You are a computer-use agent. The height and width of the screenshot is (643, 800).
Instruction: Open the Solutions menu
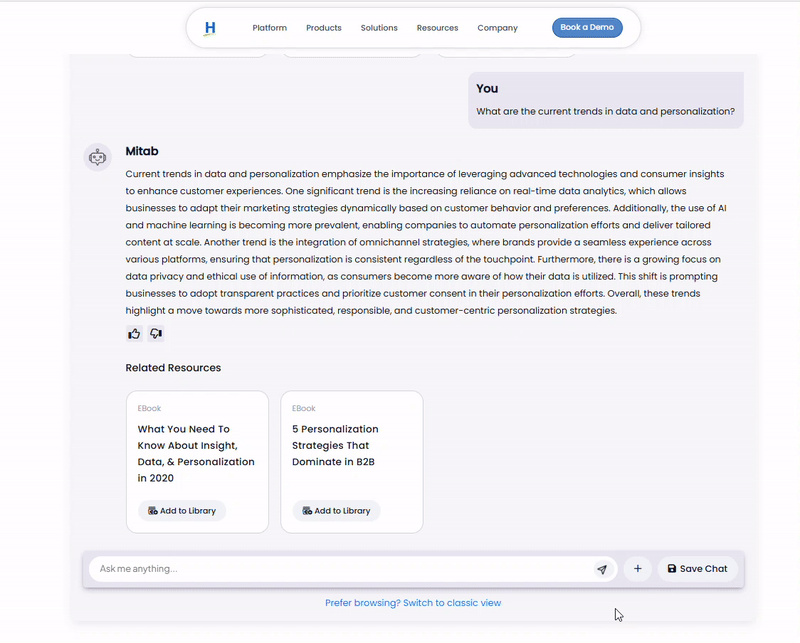379,28
